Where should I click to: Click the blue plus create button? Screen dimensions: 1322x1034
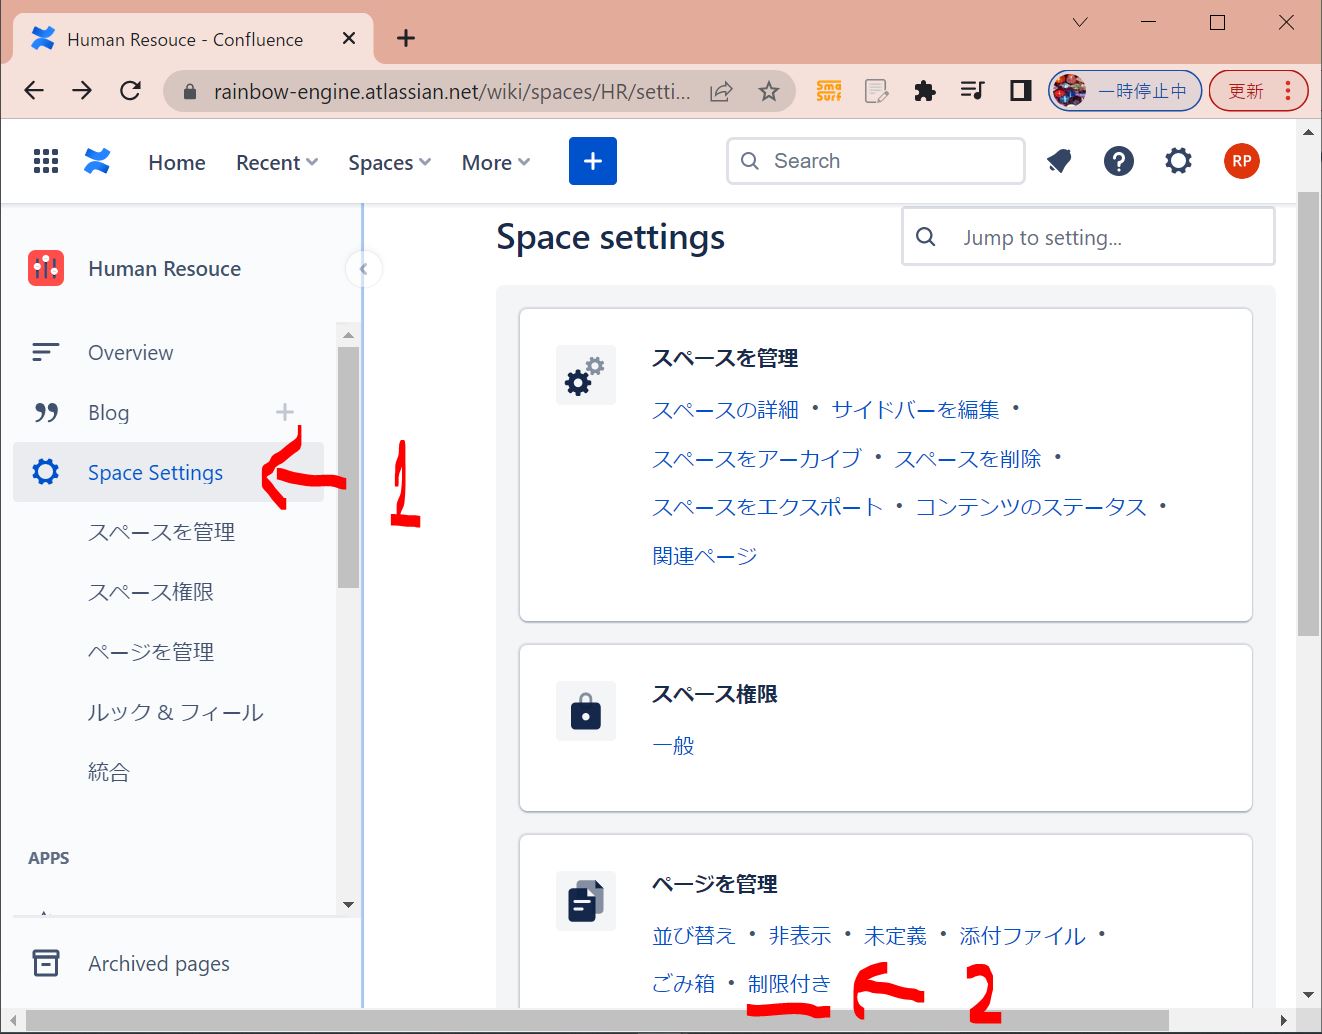coord(592,161)
